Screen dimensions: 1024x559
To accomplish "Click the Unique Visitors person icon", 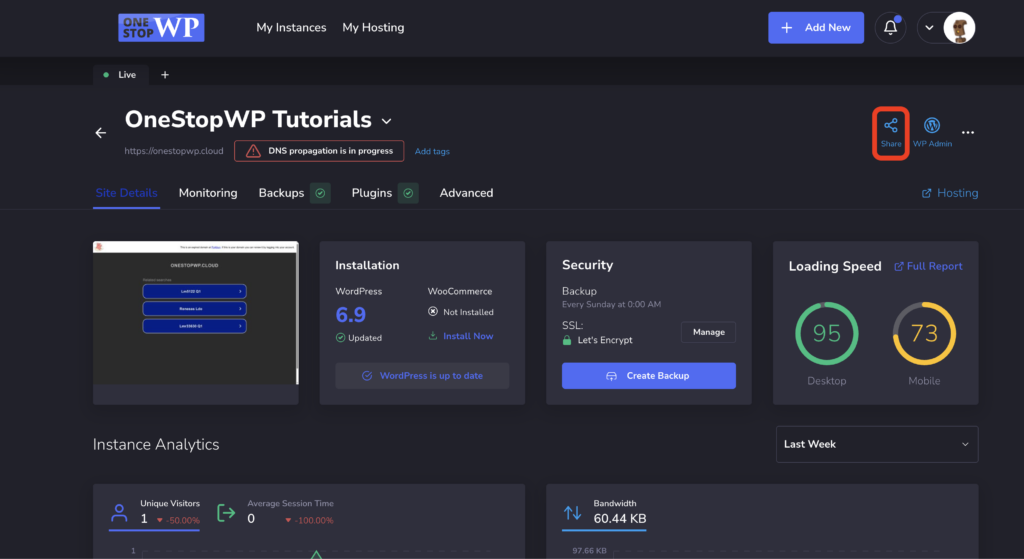I will coord(119,513).
